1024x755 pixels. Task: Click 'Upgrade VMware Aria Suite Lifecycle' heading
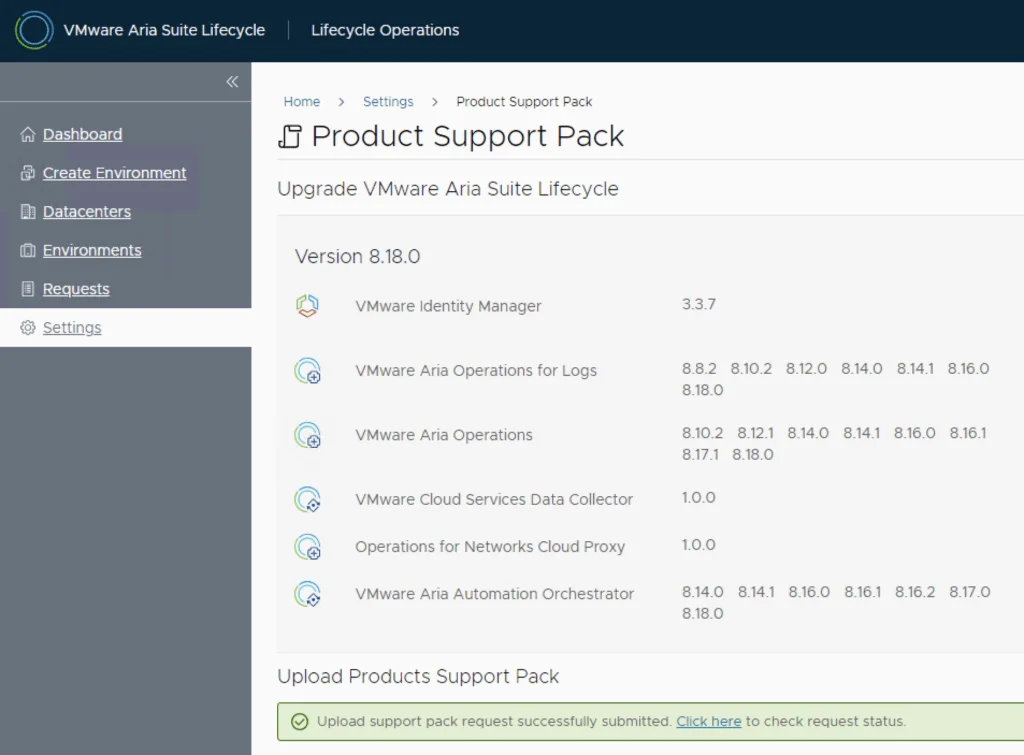pyautogui.click(x=448, y=189)
